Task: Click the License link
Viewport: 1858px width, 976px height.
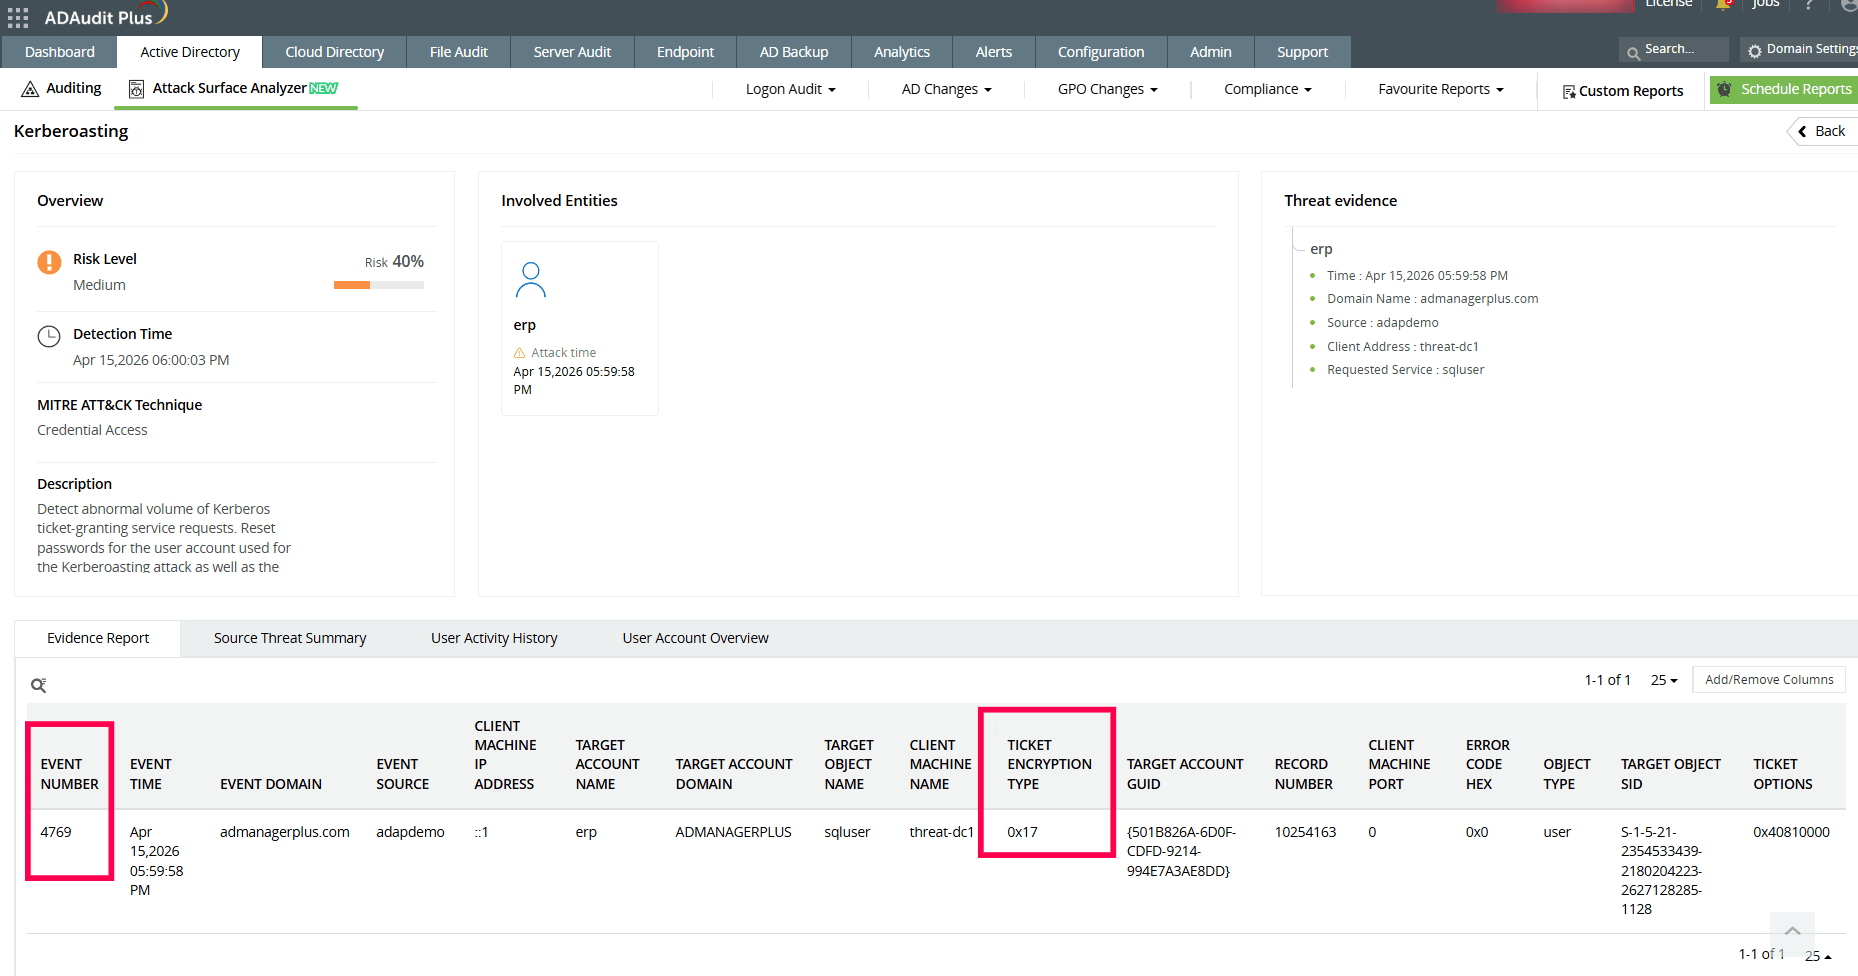Action: click(1669, 4)
